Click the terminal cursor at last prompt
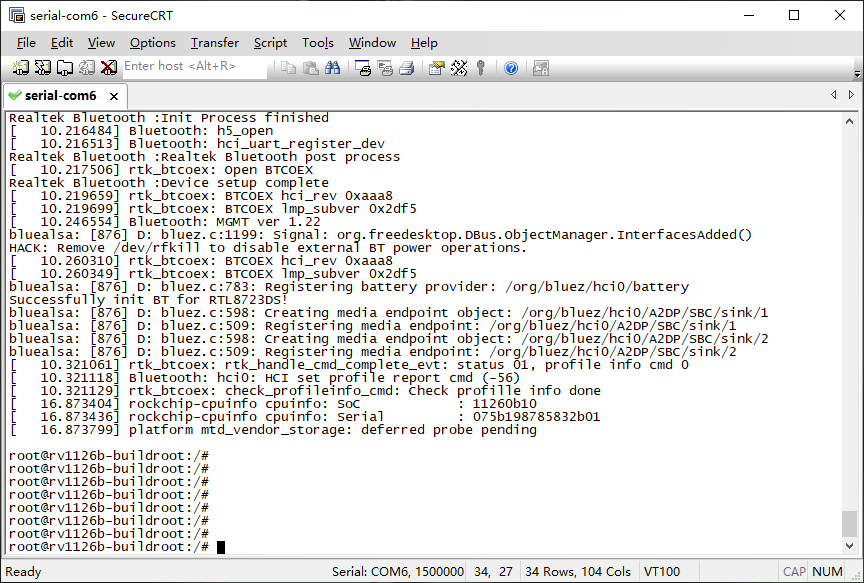This screenshot has width=864, height=583. coord(221,547)
